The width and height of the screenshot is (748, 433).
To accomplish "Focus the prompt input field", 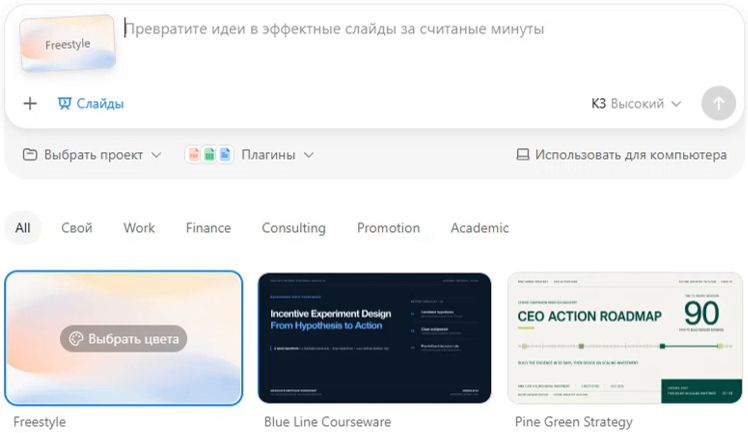I will pos(334,29).
